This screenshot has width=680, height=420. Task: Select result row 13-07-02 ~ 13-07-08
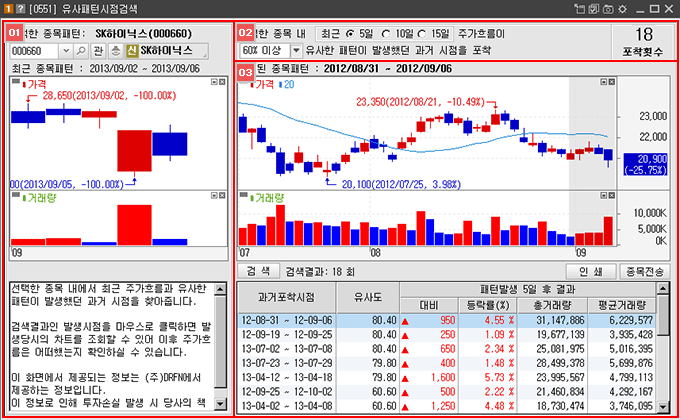[x=447, y=349]
